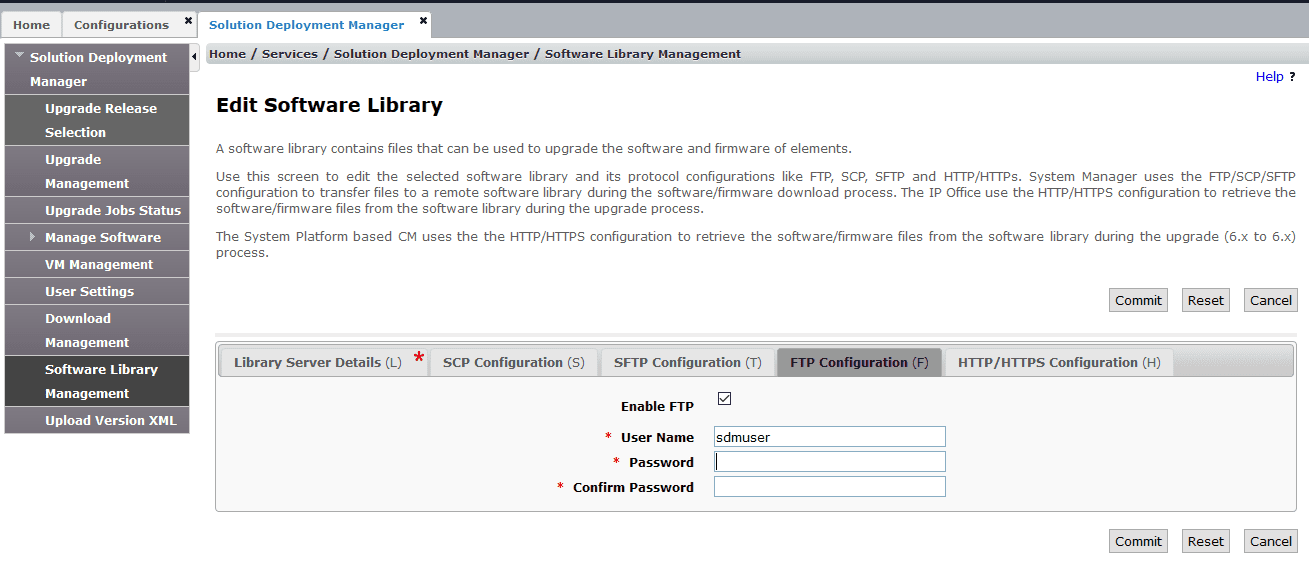Expand the Manage Software submenu

(x=33, y=237)
